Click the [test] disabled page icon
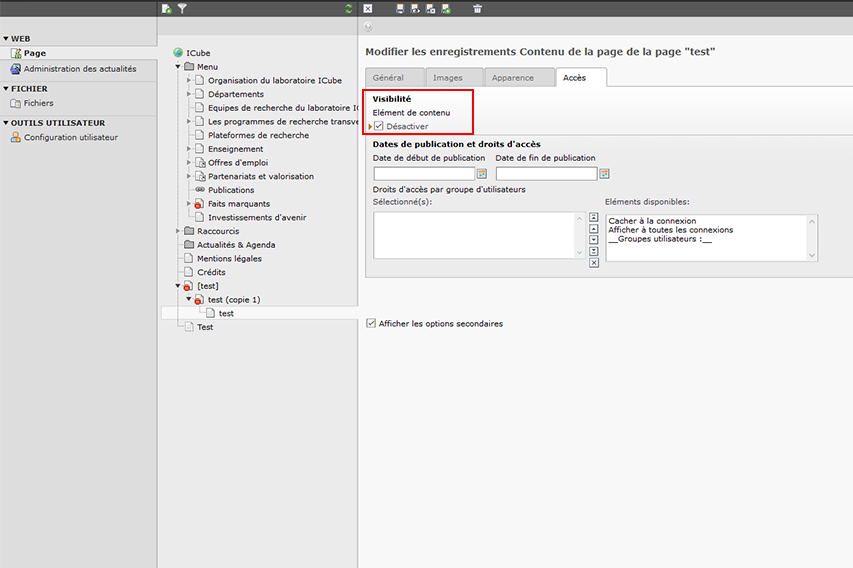 coord(188,286)
